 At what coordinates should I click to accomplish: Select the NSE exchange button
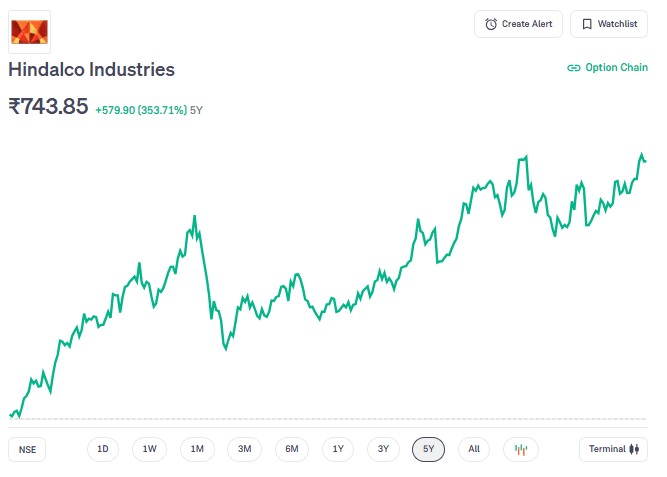pos(27,449)
